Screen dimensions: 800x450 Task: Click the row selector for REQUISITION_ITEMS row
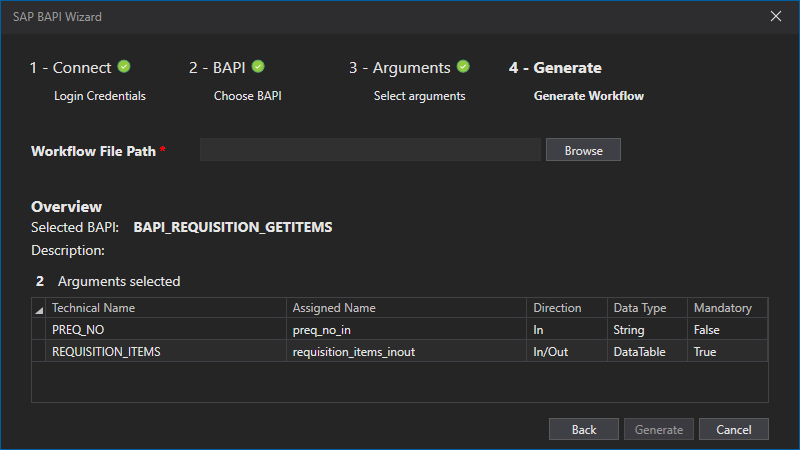(39, 352)
